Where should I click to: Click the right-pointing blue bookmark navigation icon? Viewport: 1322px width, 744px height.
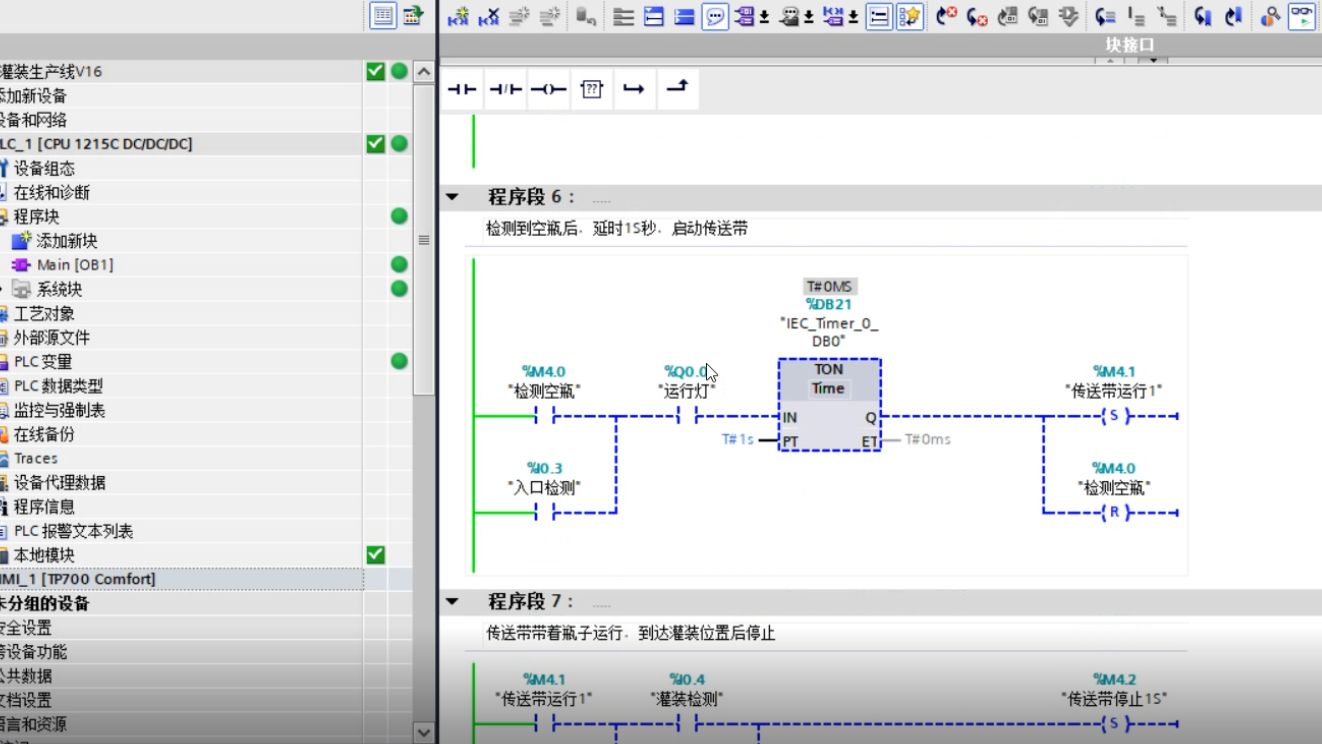[1233, 16]
